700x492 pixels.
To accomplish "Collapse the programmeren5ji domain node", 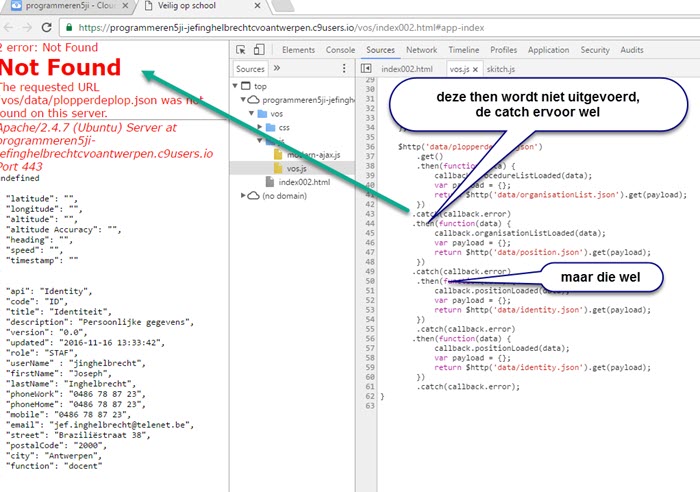I will [243, 99].
